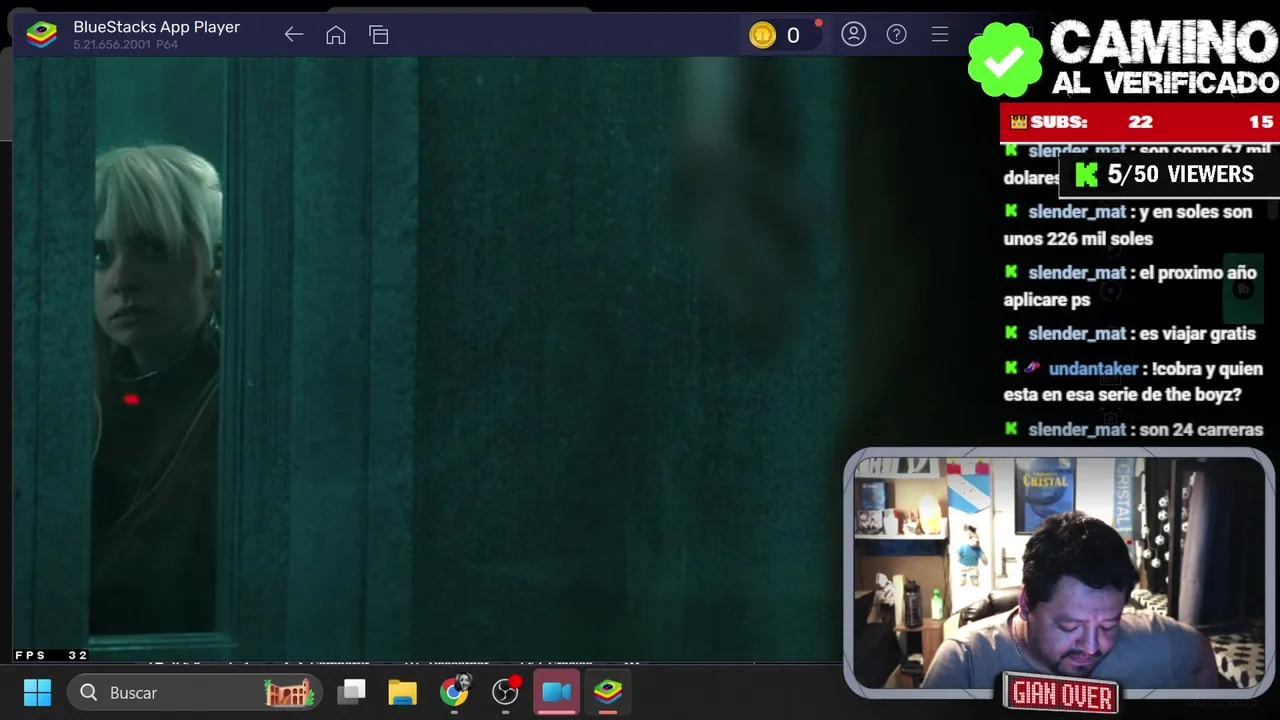
Task: Click the colosseum search highlight icon
Action: click(289, 692)
